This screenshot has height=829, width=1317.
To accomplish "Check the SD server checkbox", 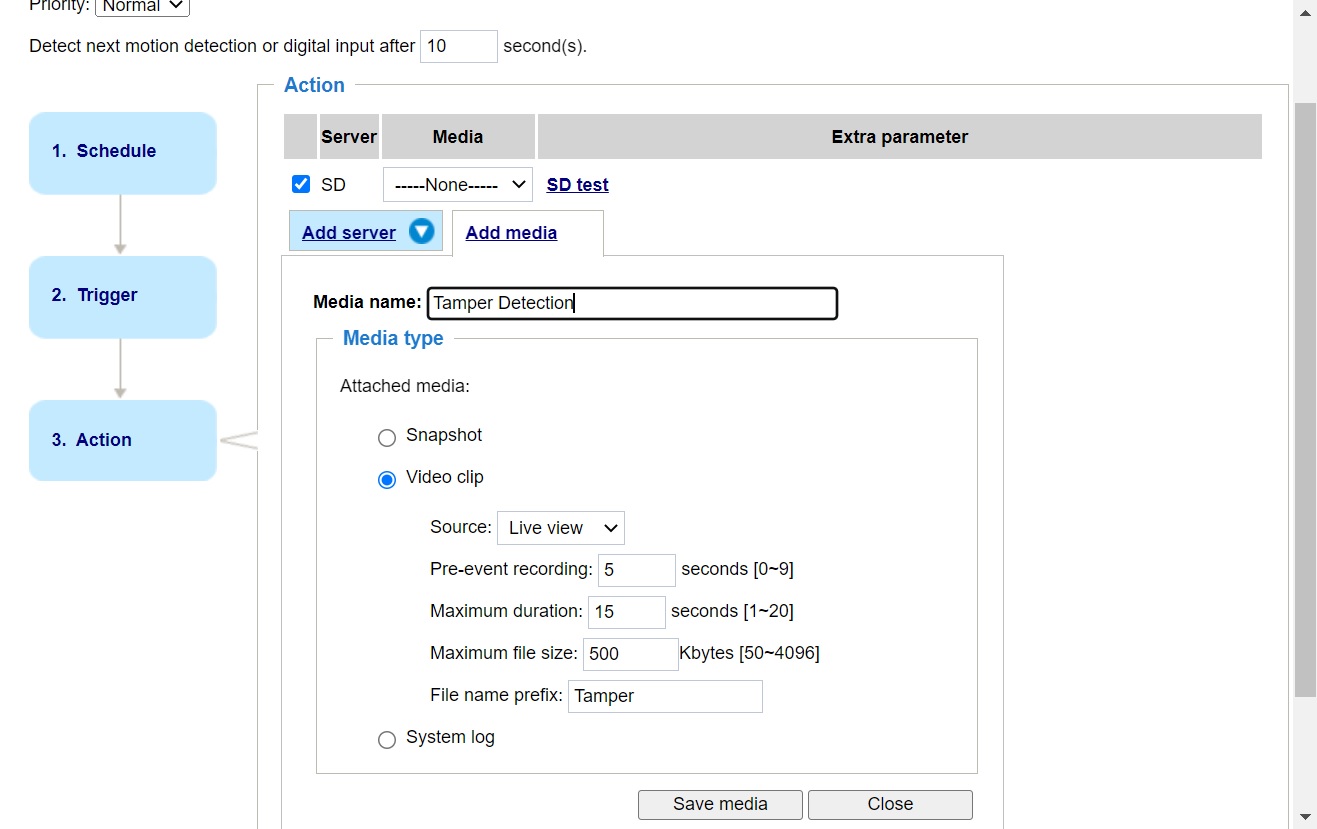I will [x=301, y=183].
